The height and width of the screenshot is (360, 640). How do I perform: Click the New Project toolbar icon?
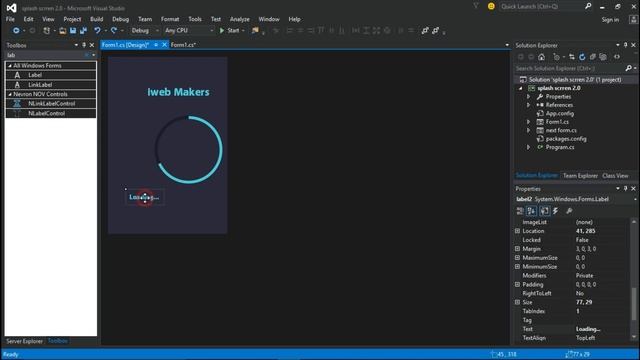point(47,31)
